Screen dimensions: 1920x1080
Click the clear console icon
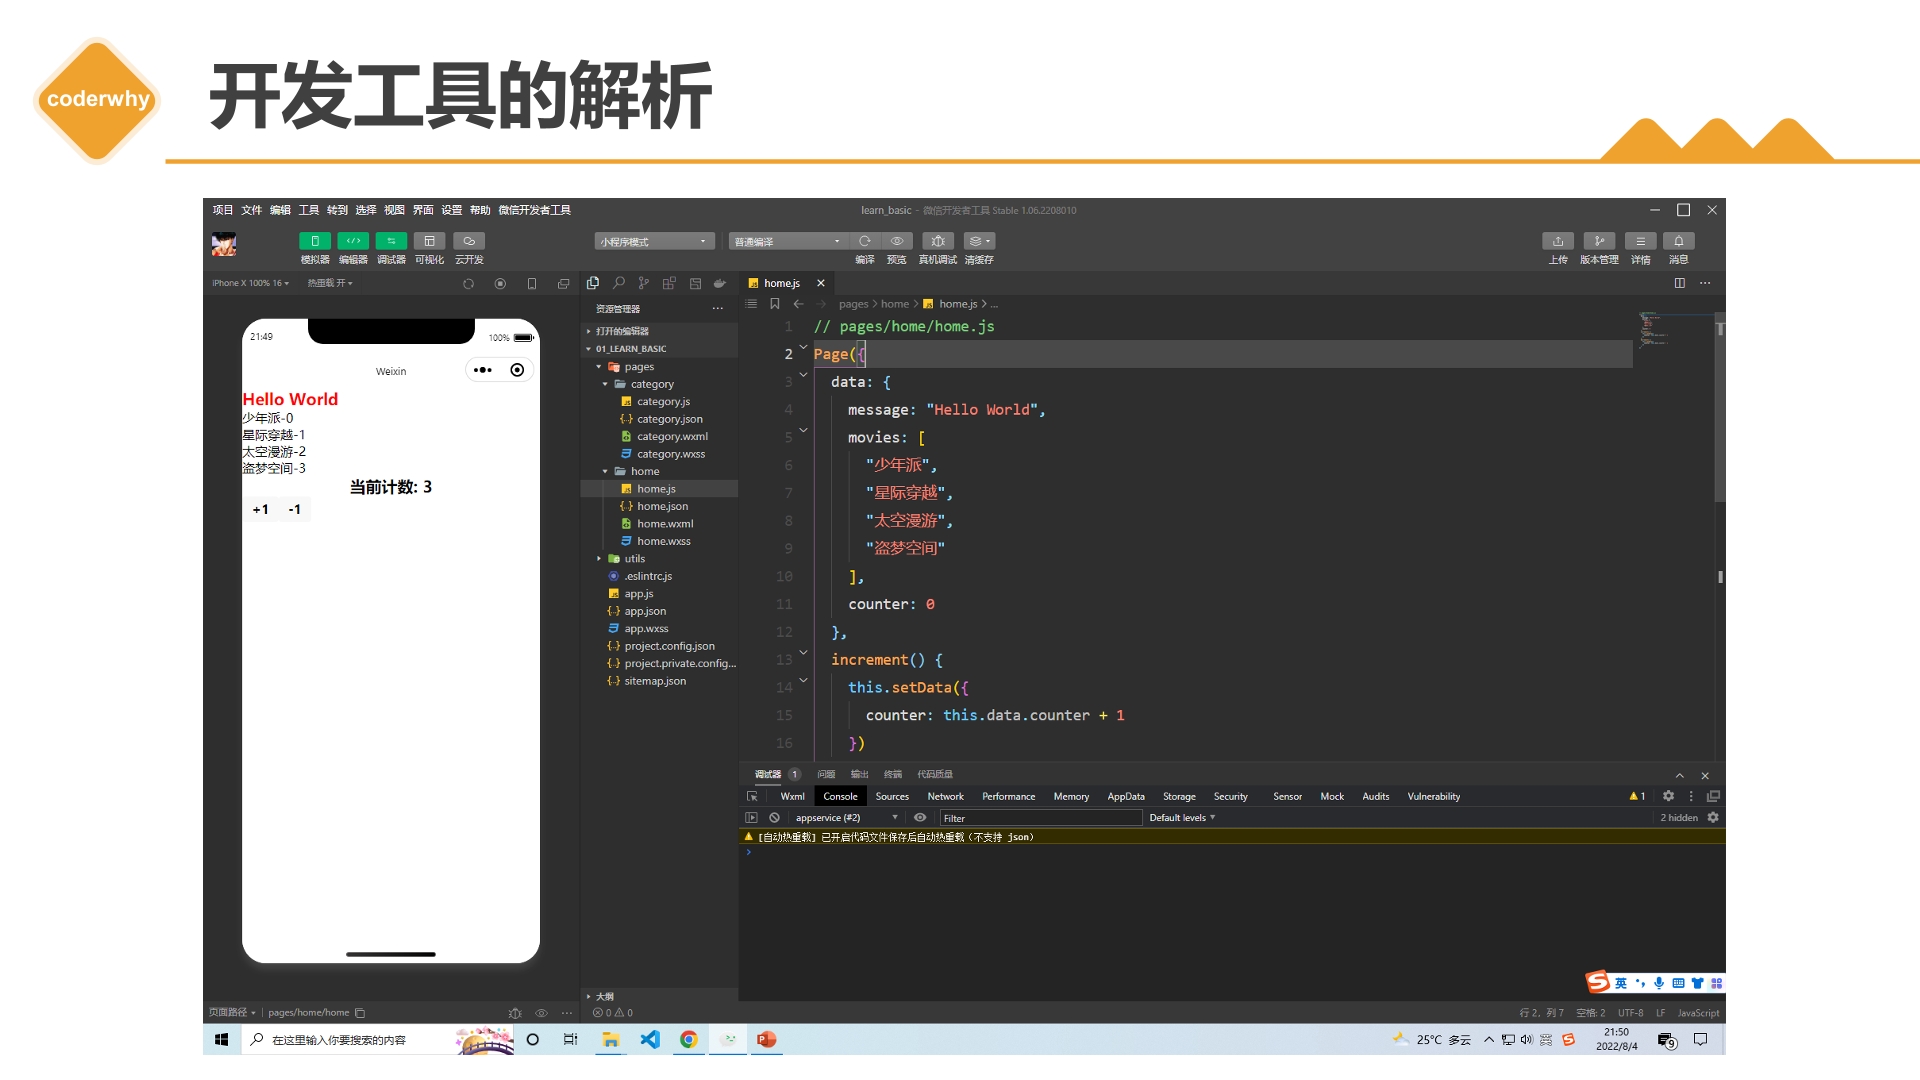point(774,818)
